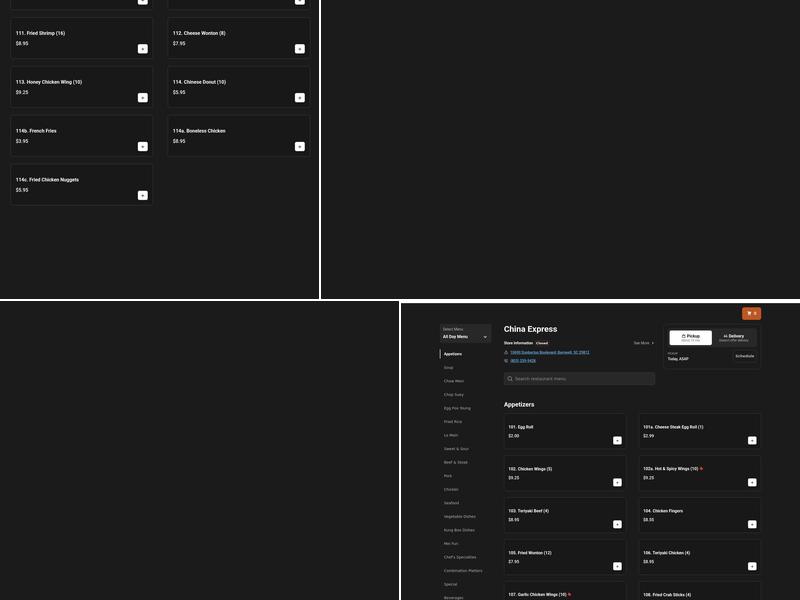Open the restaurant street address link

click(x=549, y=352)
